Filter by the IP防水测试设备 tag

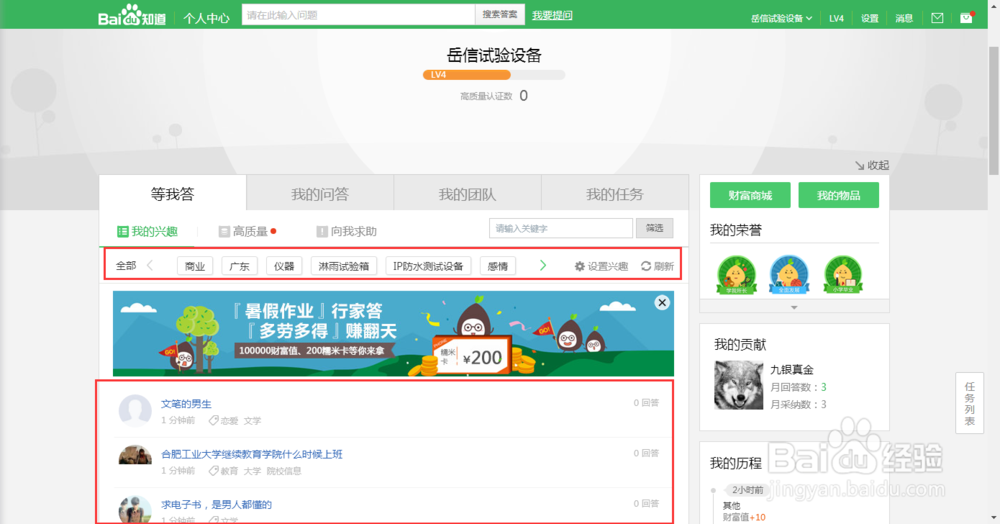428,266
